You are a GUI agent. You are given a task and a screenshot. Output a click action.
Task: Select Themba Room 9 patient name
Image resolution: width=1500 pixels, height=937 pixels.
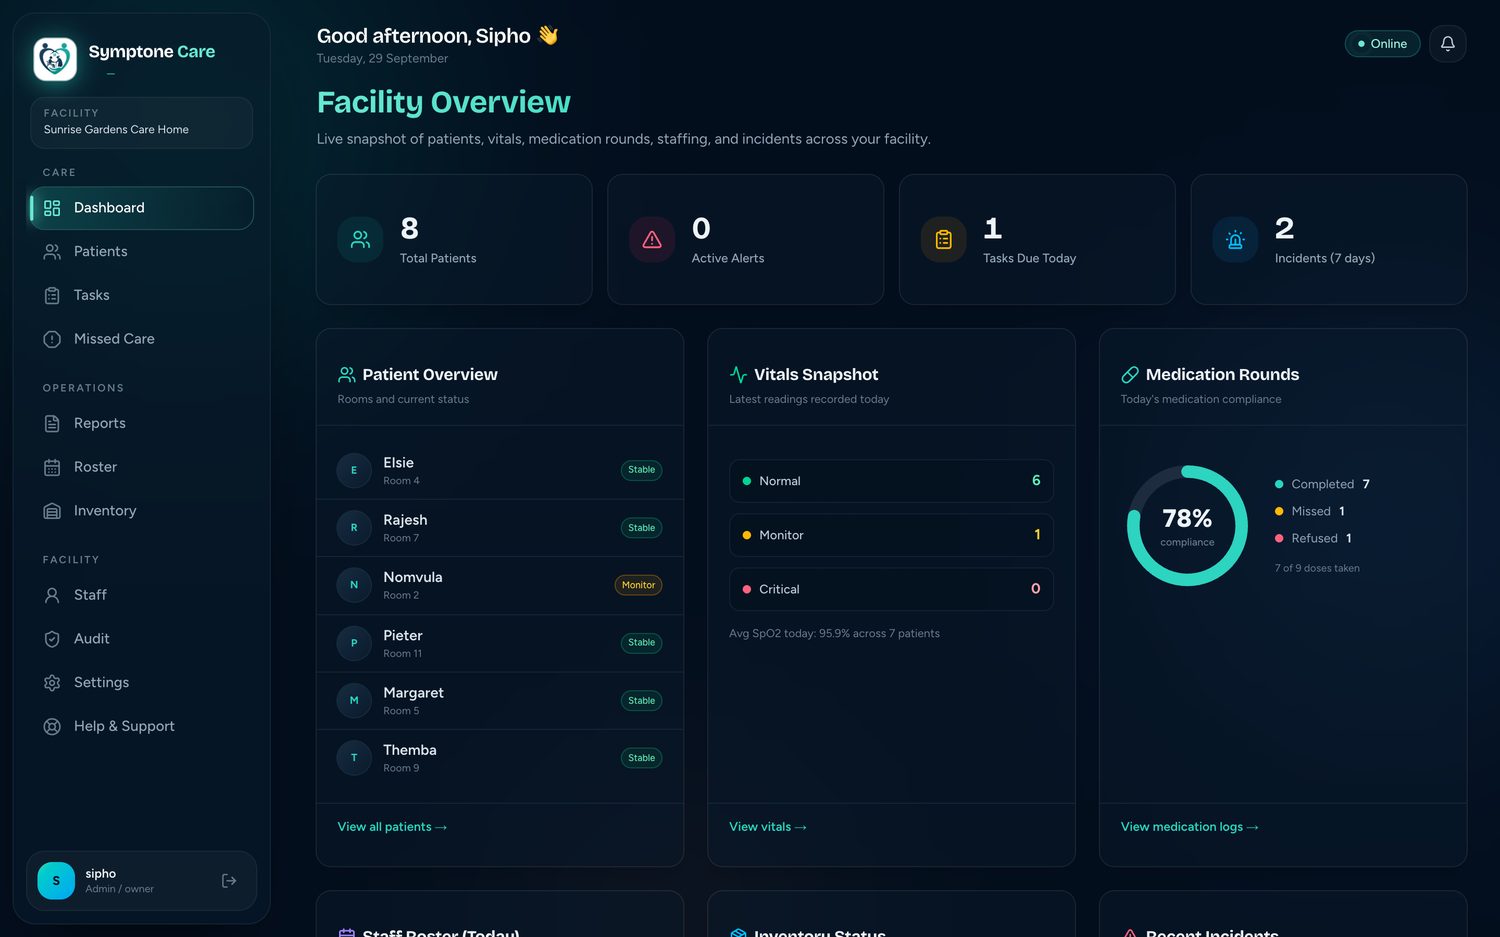click(410, 750)
